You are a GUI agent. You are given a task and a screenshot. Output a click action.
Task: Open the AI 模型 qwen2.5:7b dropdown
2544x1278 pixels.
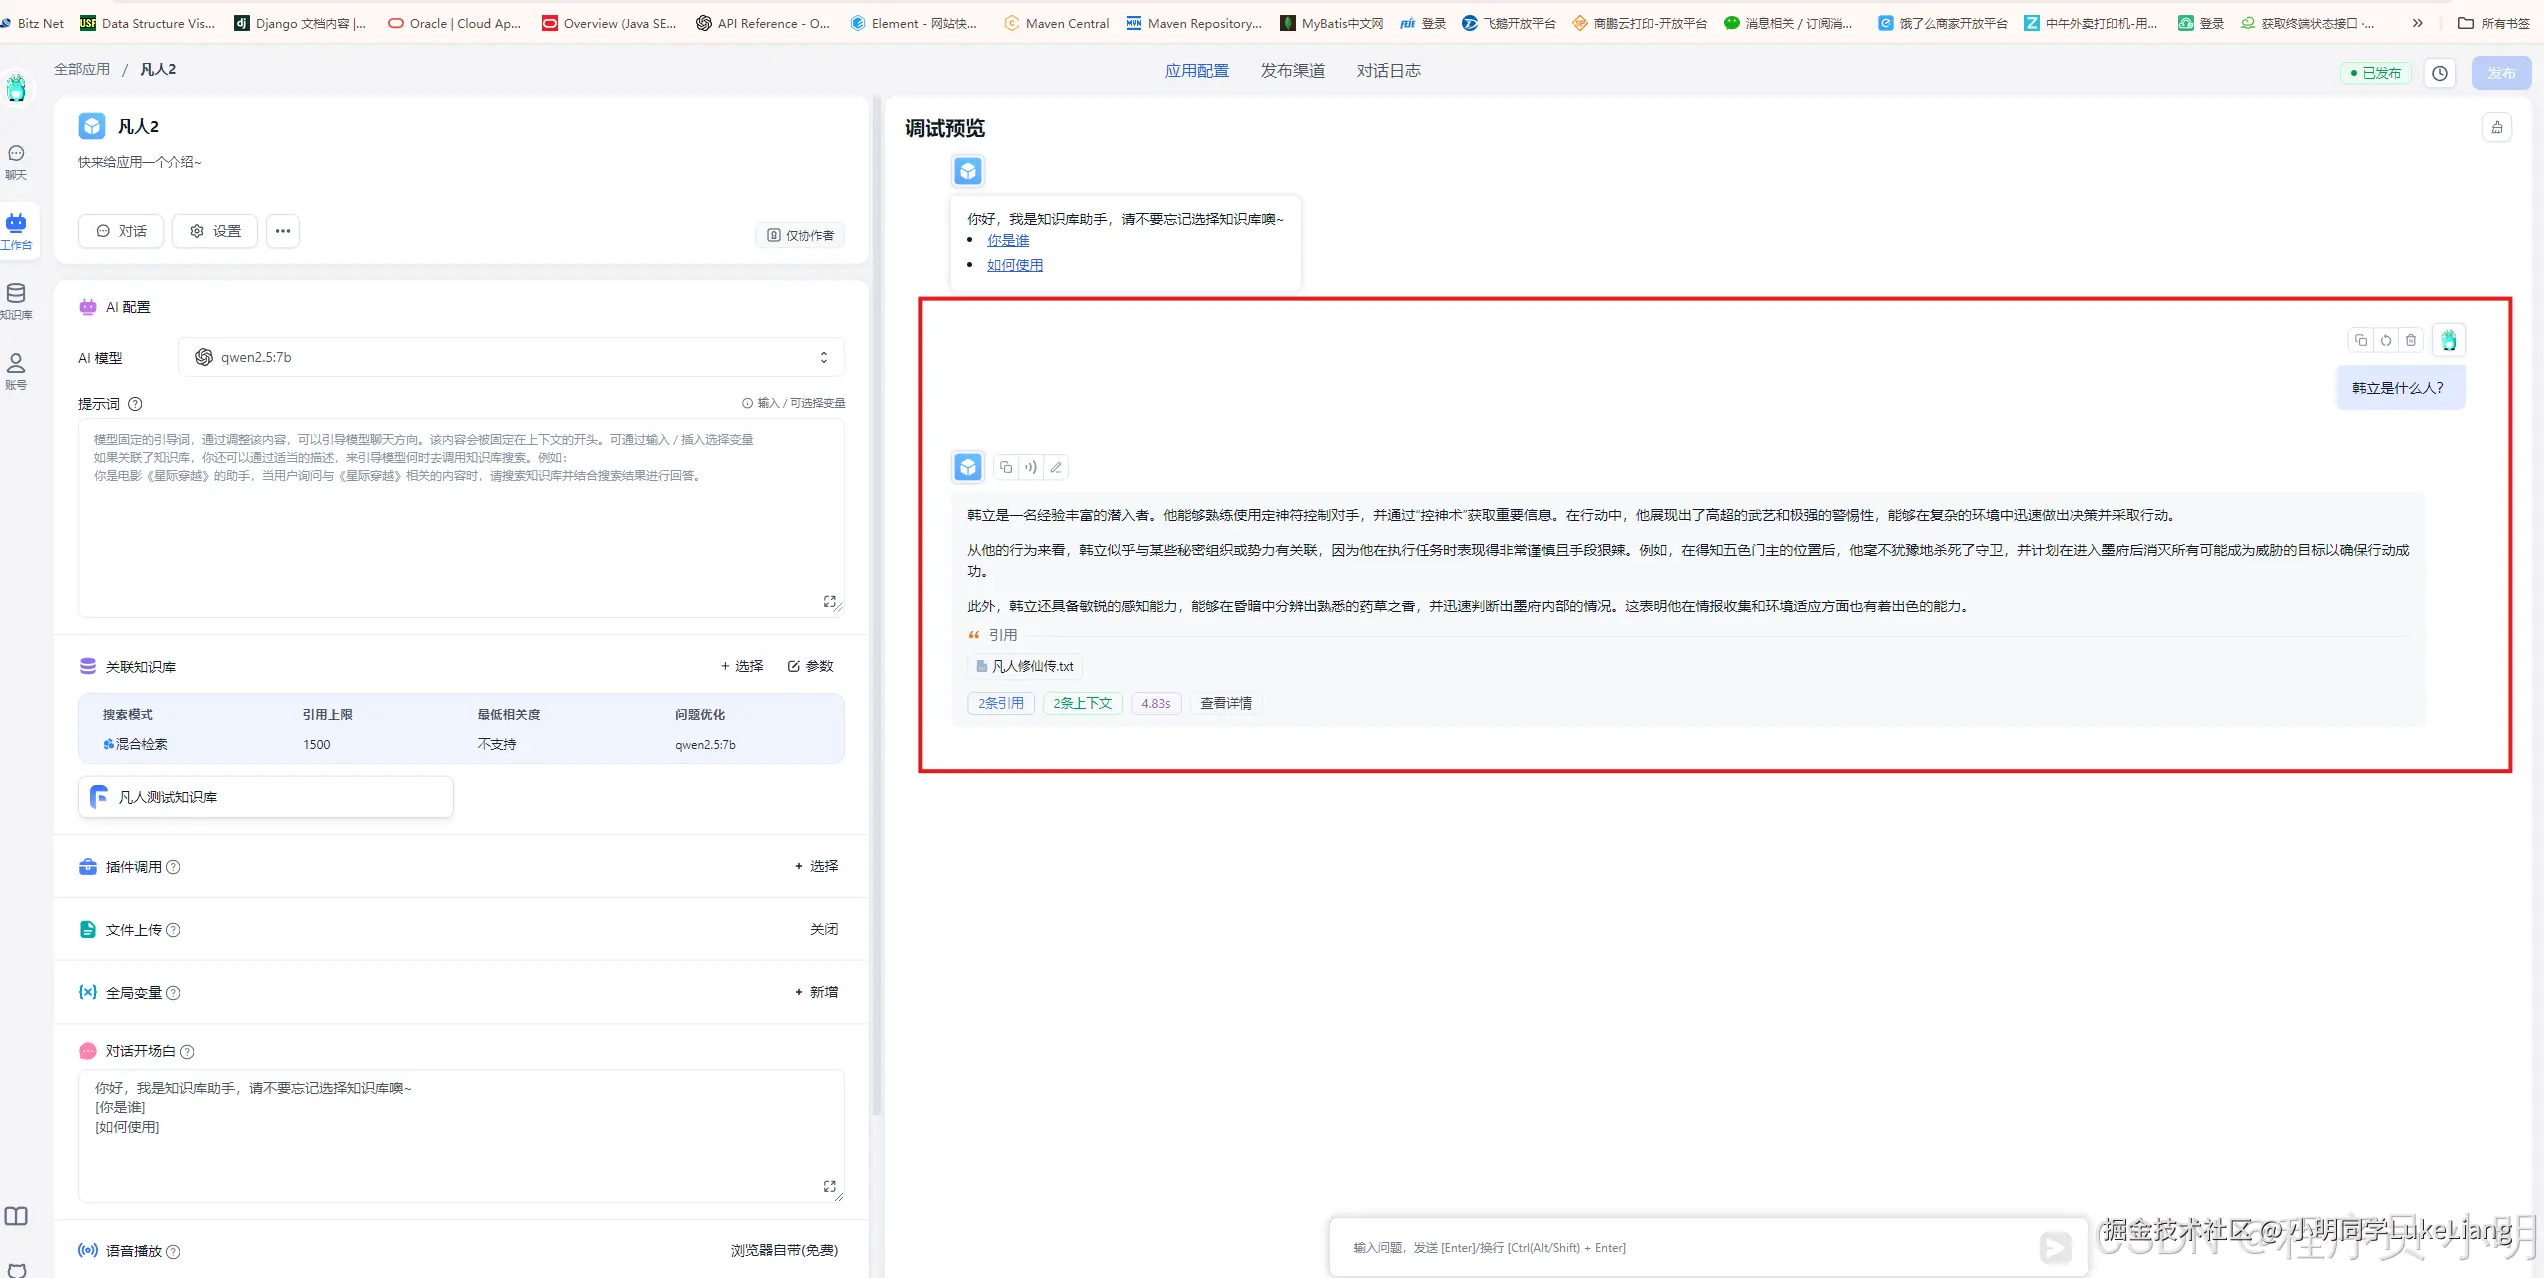(511, 357)
